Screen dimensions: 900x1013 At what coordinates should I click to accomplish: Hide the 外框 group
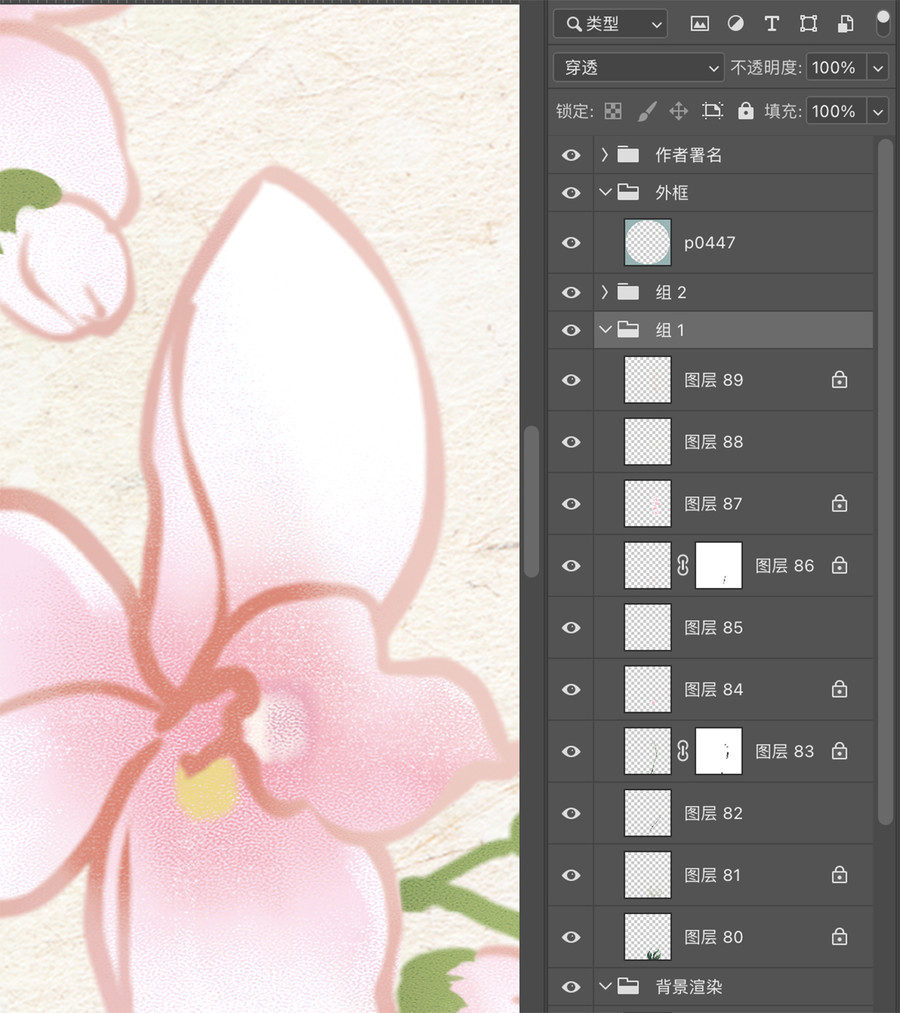click(x=570, y=193)
